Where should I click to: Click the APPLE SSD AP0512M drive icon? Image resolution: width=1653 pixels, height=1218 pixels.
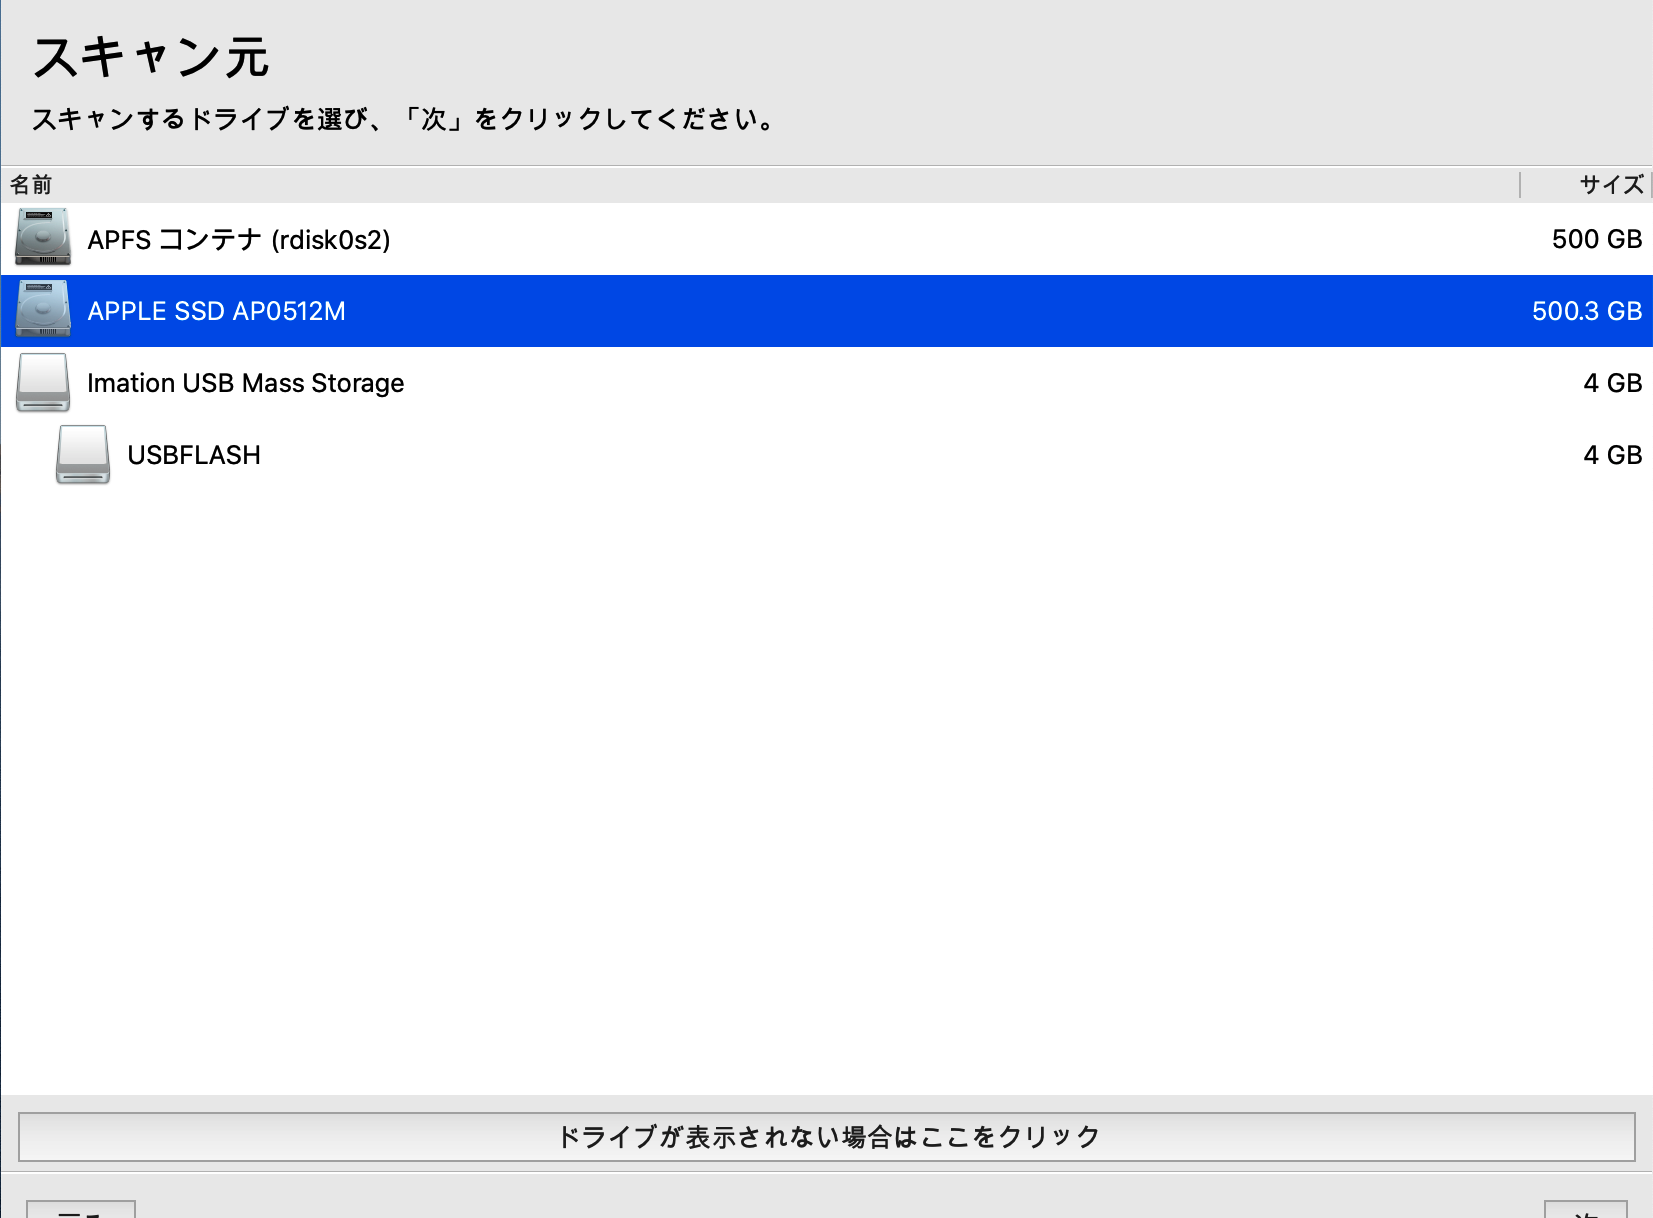click(43, 310)
